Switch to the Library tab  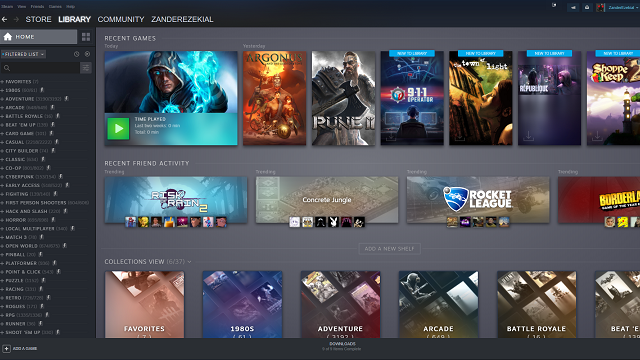click(x=74, y=19)
